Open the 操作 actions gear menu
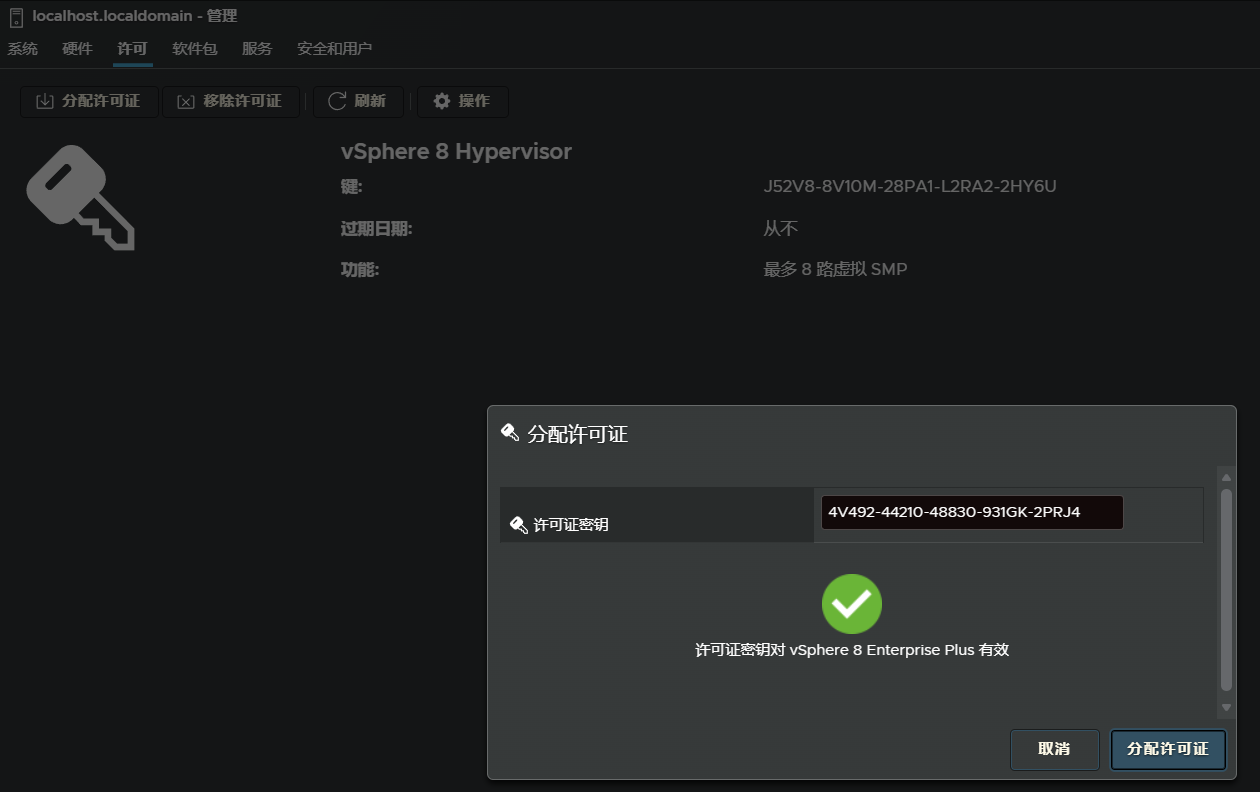Screen dimensions: 1260x792 pos(463,101)
